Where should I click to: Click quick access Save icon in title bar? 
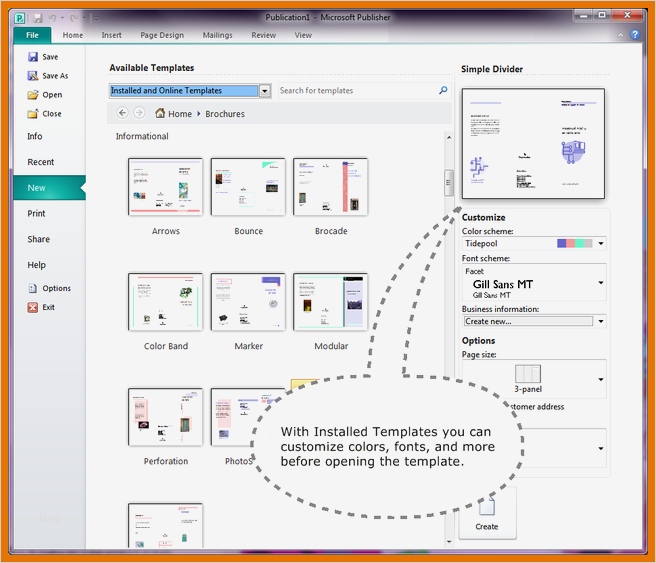38,18
